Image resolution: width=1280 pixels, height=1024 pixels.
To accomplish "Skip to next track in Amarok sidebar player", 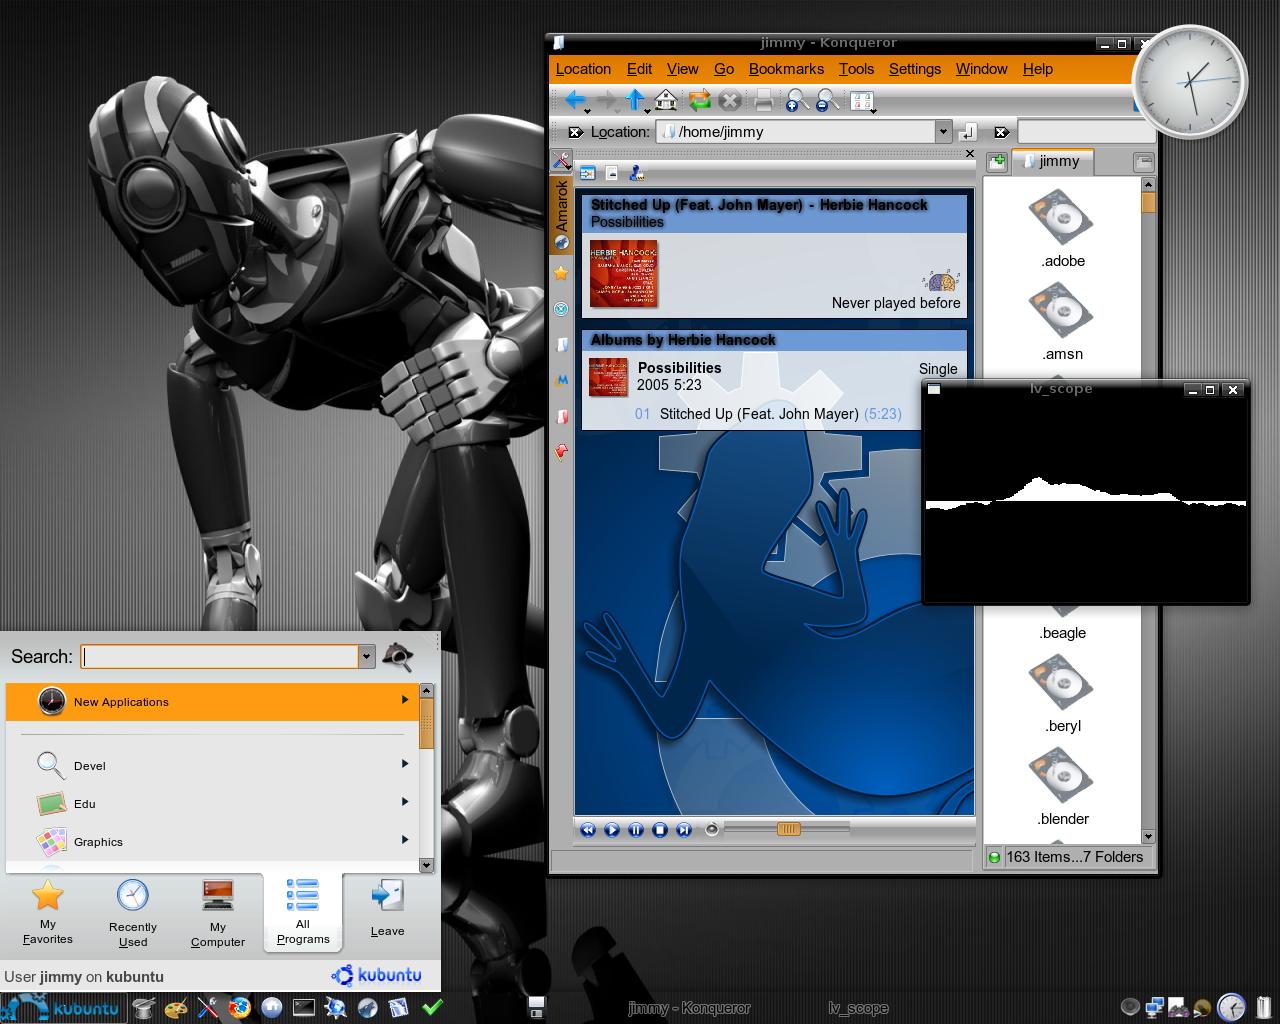I will 684,829.
